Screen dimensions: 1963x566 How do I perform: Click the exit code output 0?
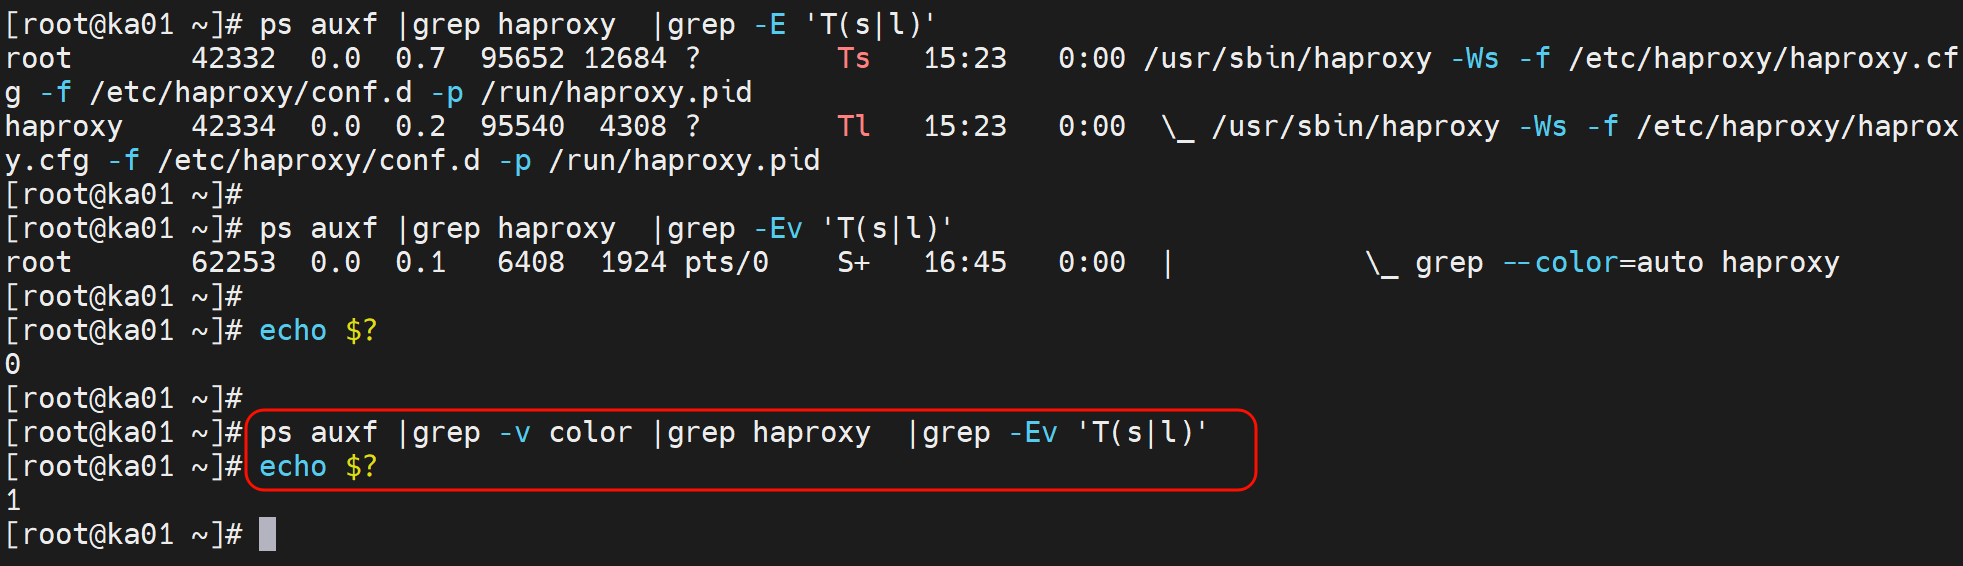13,364
